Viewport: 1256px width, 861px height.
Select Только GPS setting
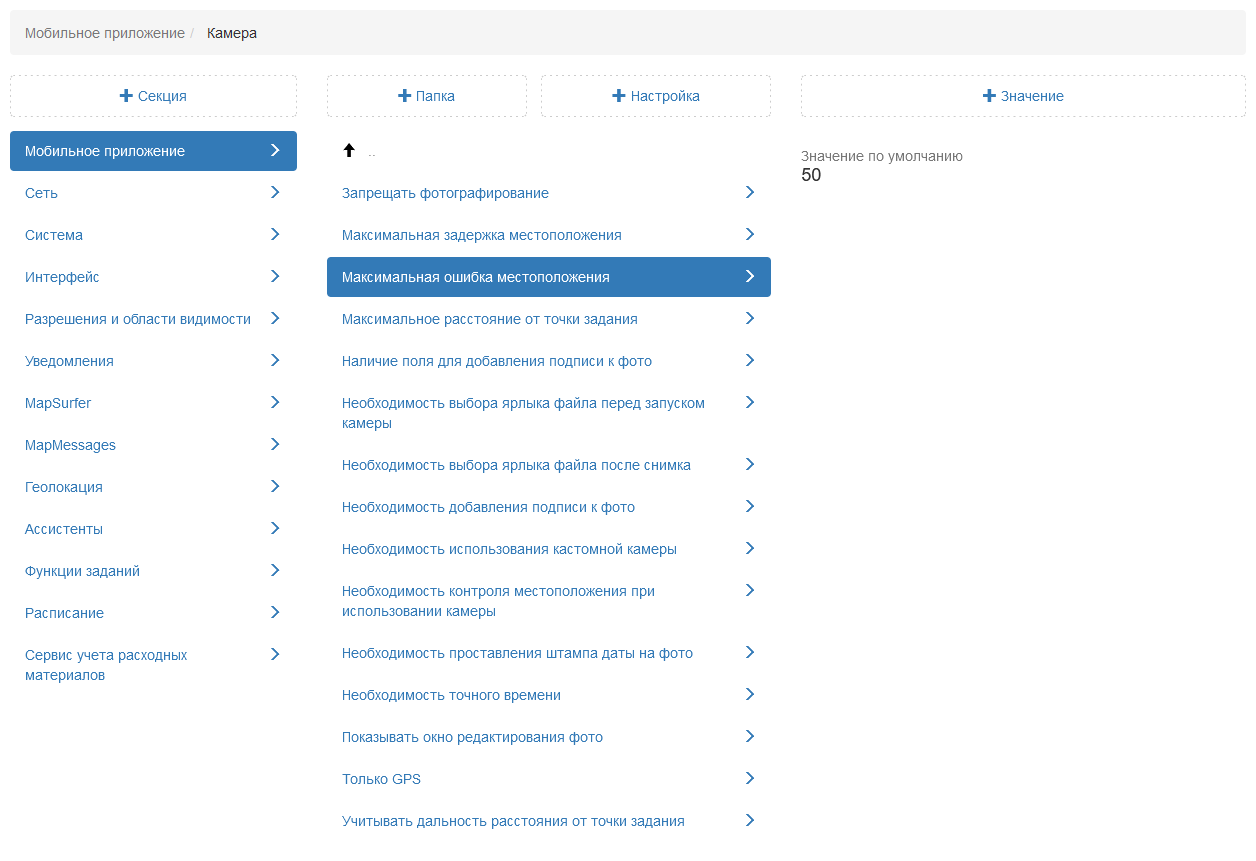[549, 779]
